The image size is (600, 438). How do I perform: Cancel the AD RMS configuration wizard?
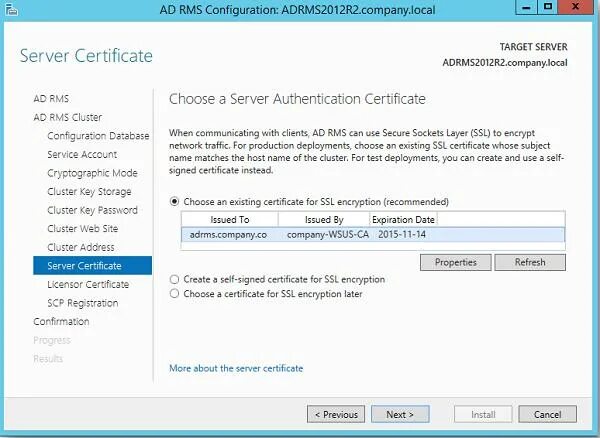548,414
